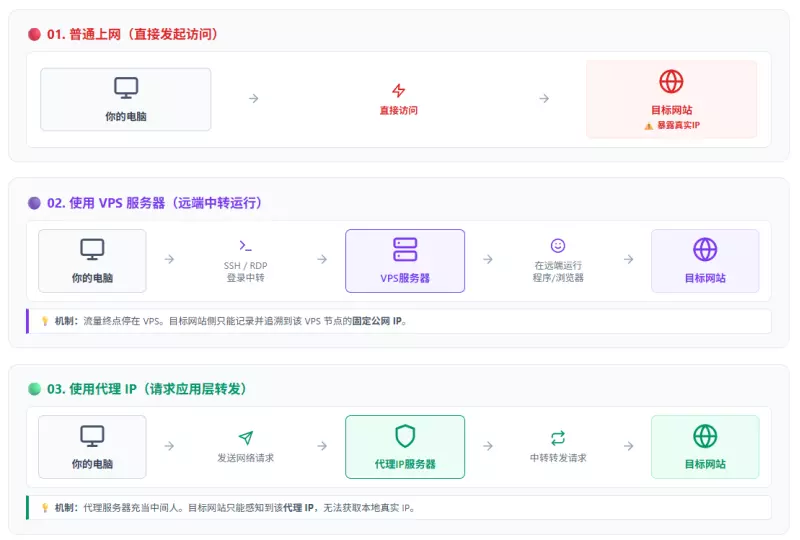Click the green globe icon in section 03

pos(705,436)
